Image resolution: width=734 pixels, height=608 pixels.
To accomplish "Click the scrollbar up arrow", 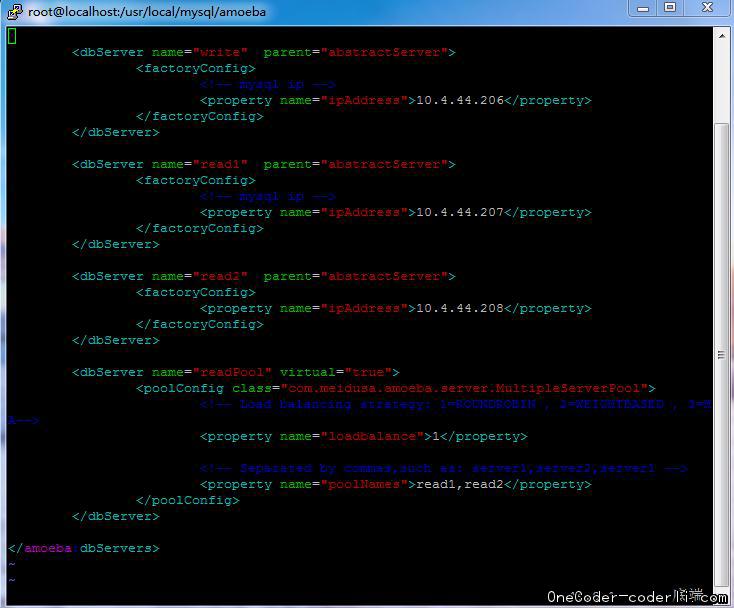I will (721, 34).
